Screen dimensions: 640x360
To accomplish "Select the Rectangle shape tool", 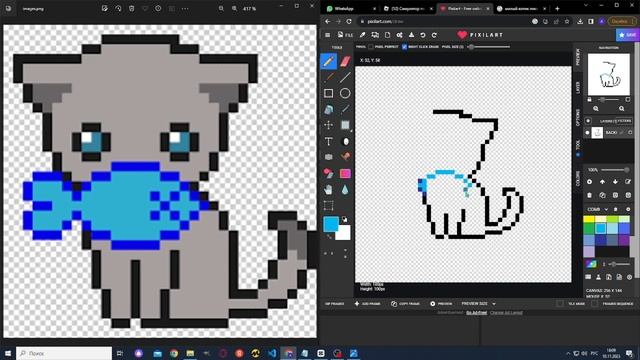I will click(329, 93).
